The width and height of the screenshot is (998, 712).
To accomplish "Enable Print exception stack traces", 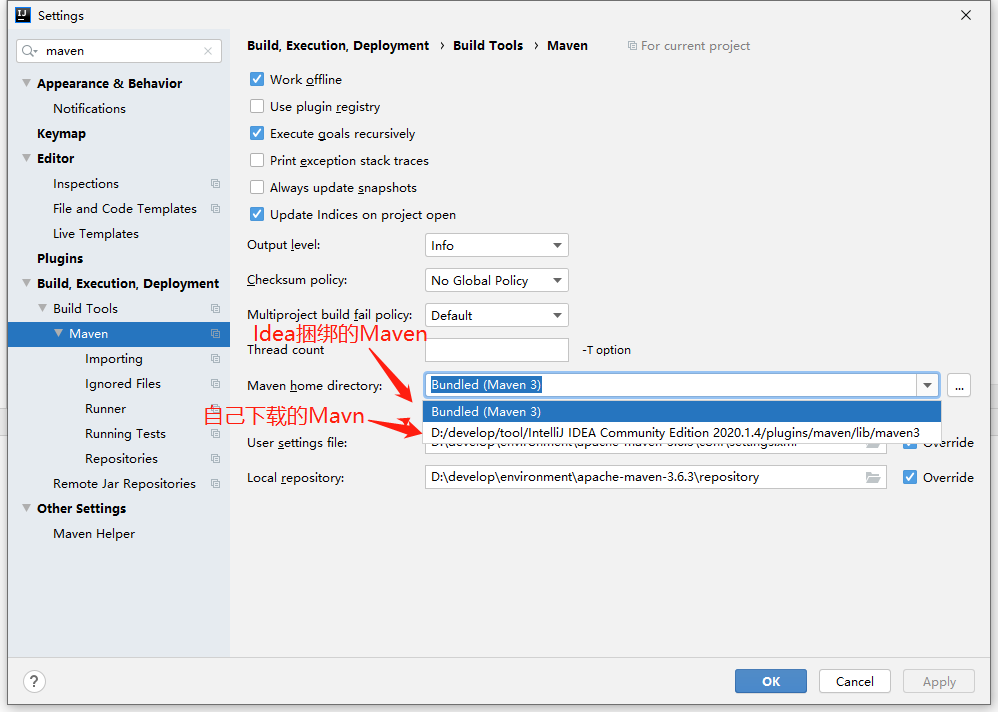I will coord(257,160).
